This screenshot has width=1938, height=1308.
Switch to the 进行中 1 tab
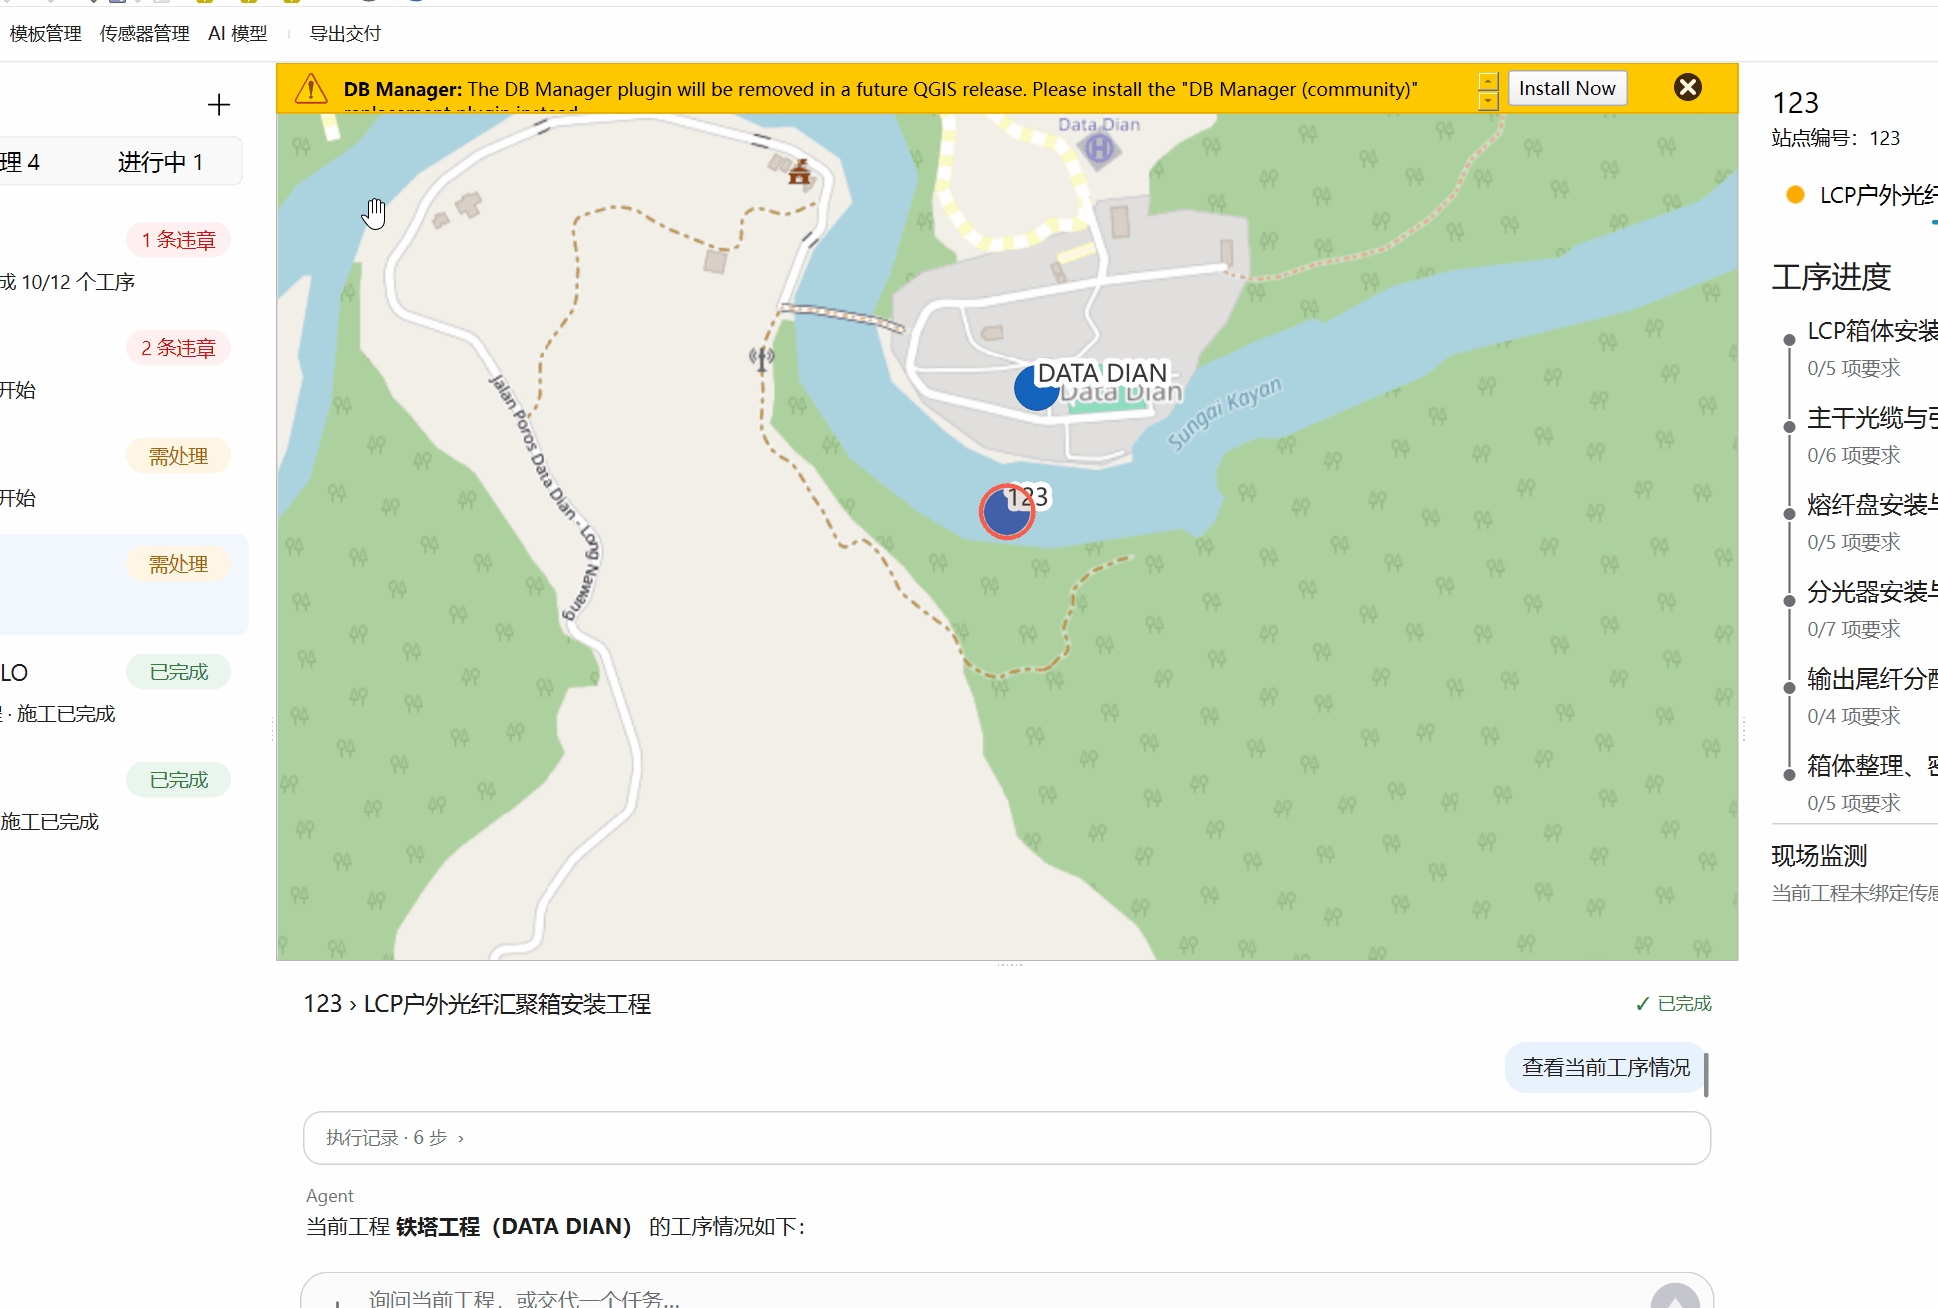(x=160, y=162)
